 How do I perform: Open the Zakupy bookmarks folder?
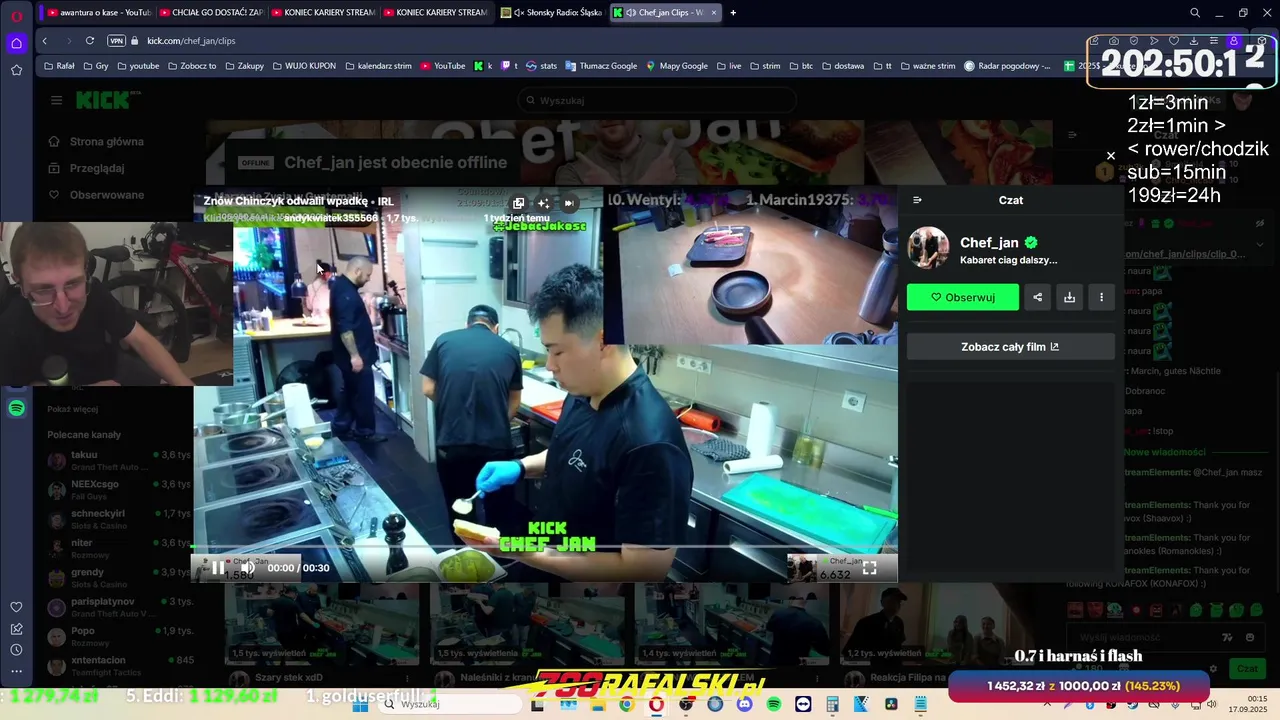(245, 66)
